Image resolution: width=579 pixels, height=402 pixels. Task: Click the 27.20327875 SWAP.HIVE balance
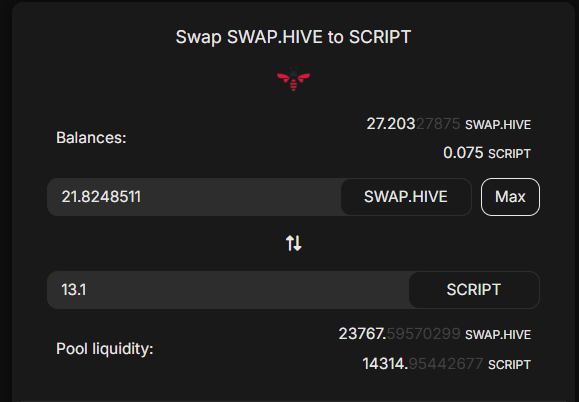click(x=413, y=124)
